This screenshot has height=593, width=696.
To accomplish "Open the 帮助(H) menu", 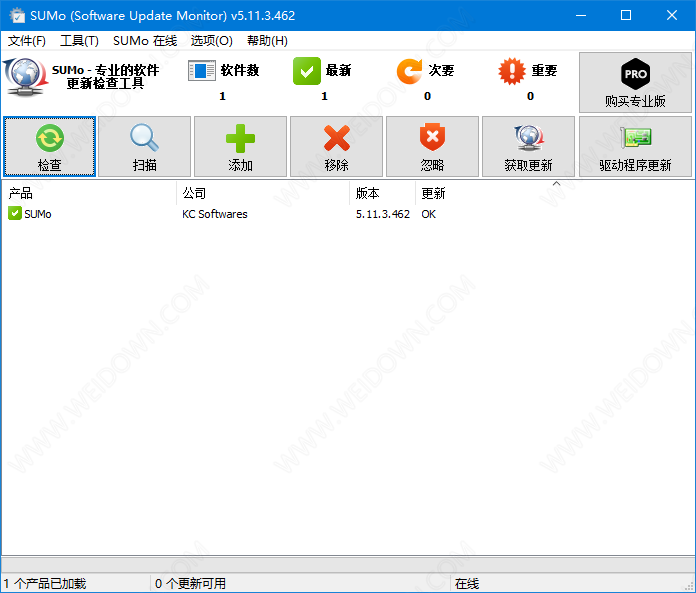I will coord(267,41).
